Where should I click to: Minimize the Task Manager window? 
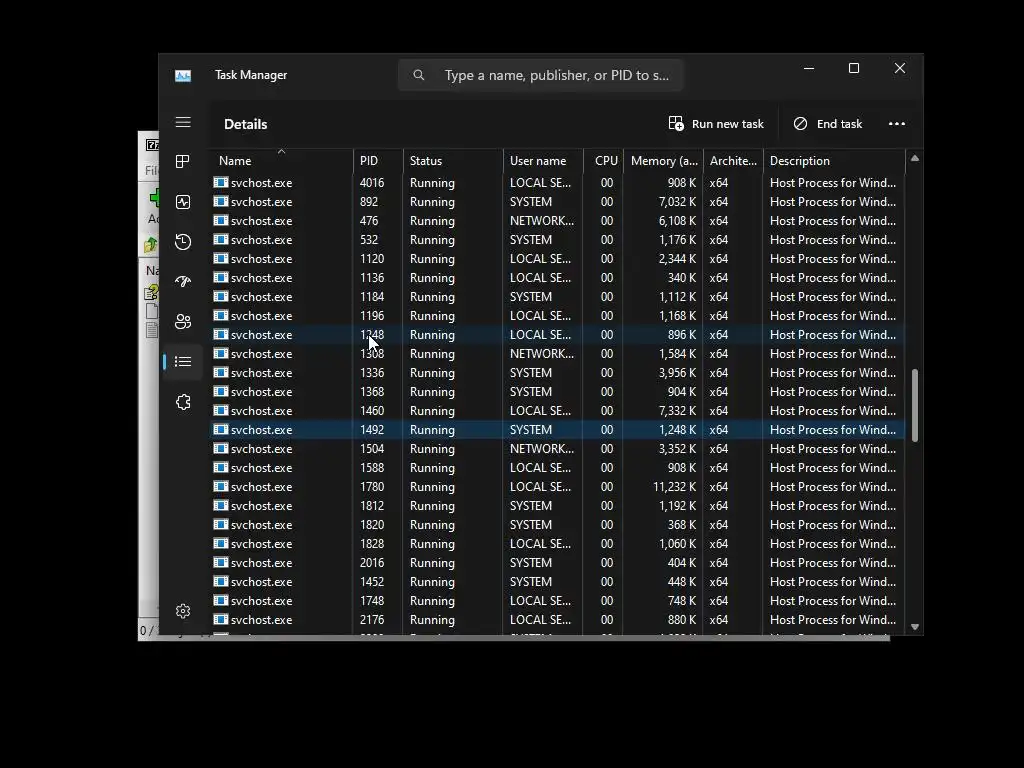(808, 68)
